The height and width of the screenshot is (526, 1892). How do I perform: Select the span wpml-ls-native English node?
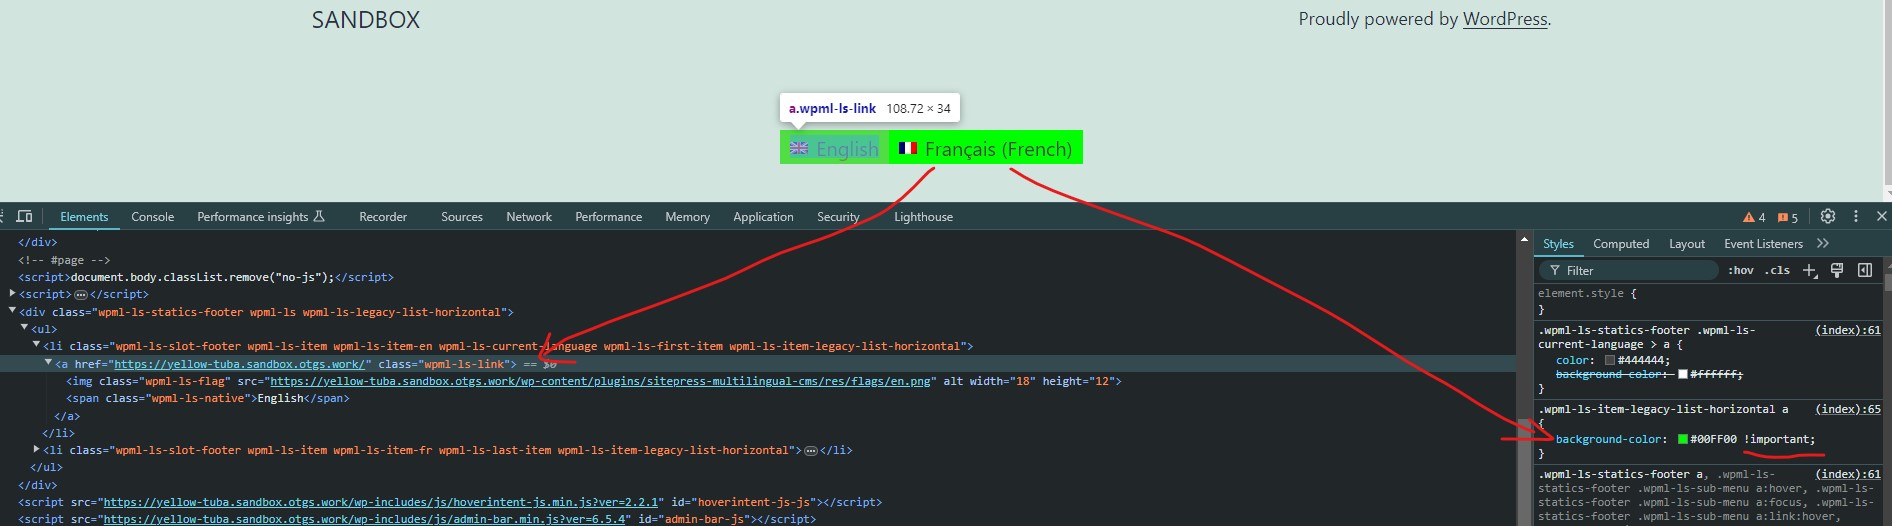pyautogui.click(x=208, y=398)
